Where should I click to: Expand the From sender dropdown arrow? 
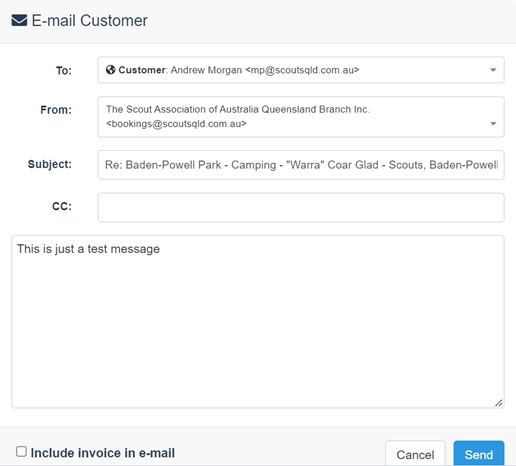[x=493, y=124]
